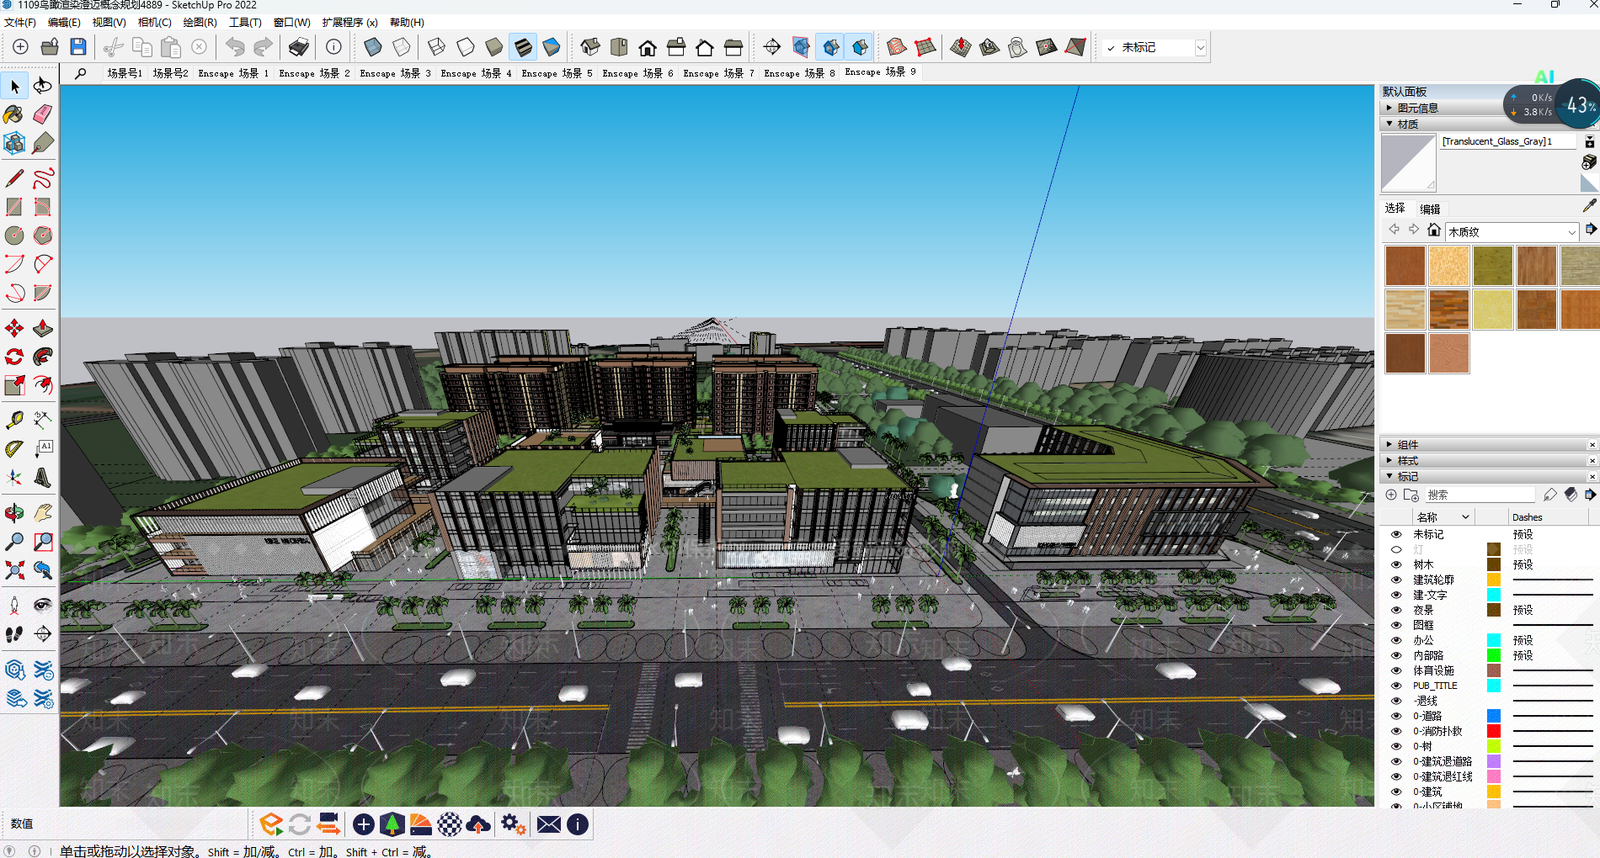
Task: Toggle visibility of 建筑轮廓 tag
Action: click(x=1396, y=580)
